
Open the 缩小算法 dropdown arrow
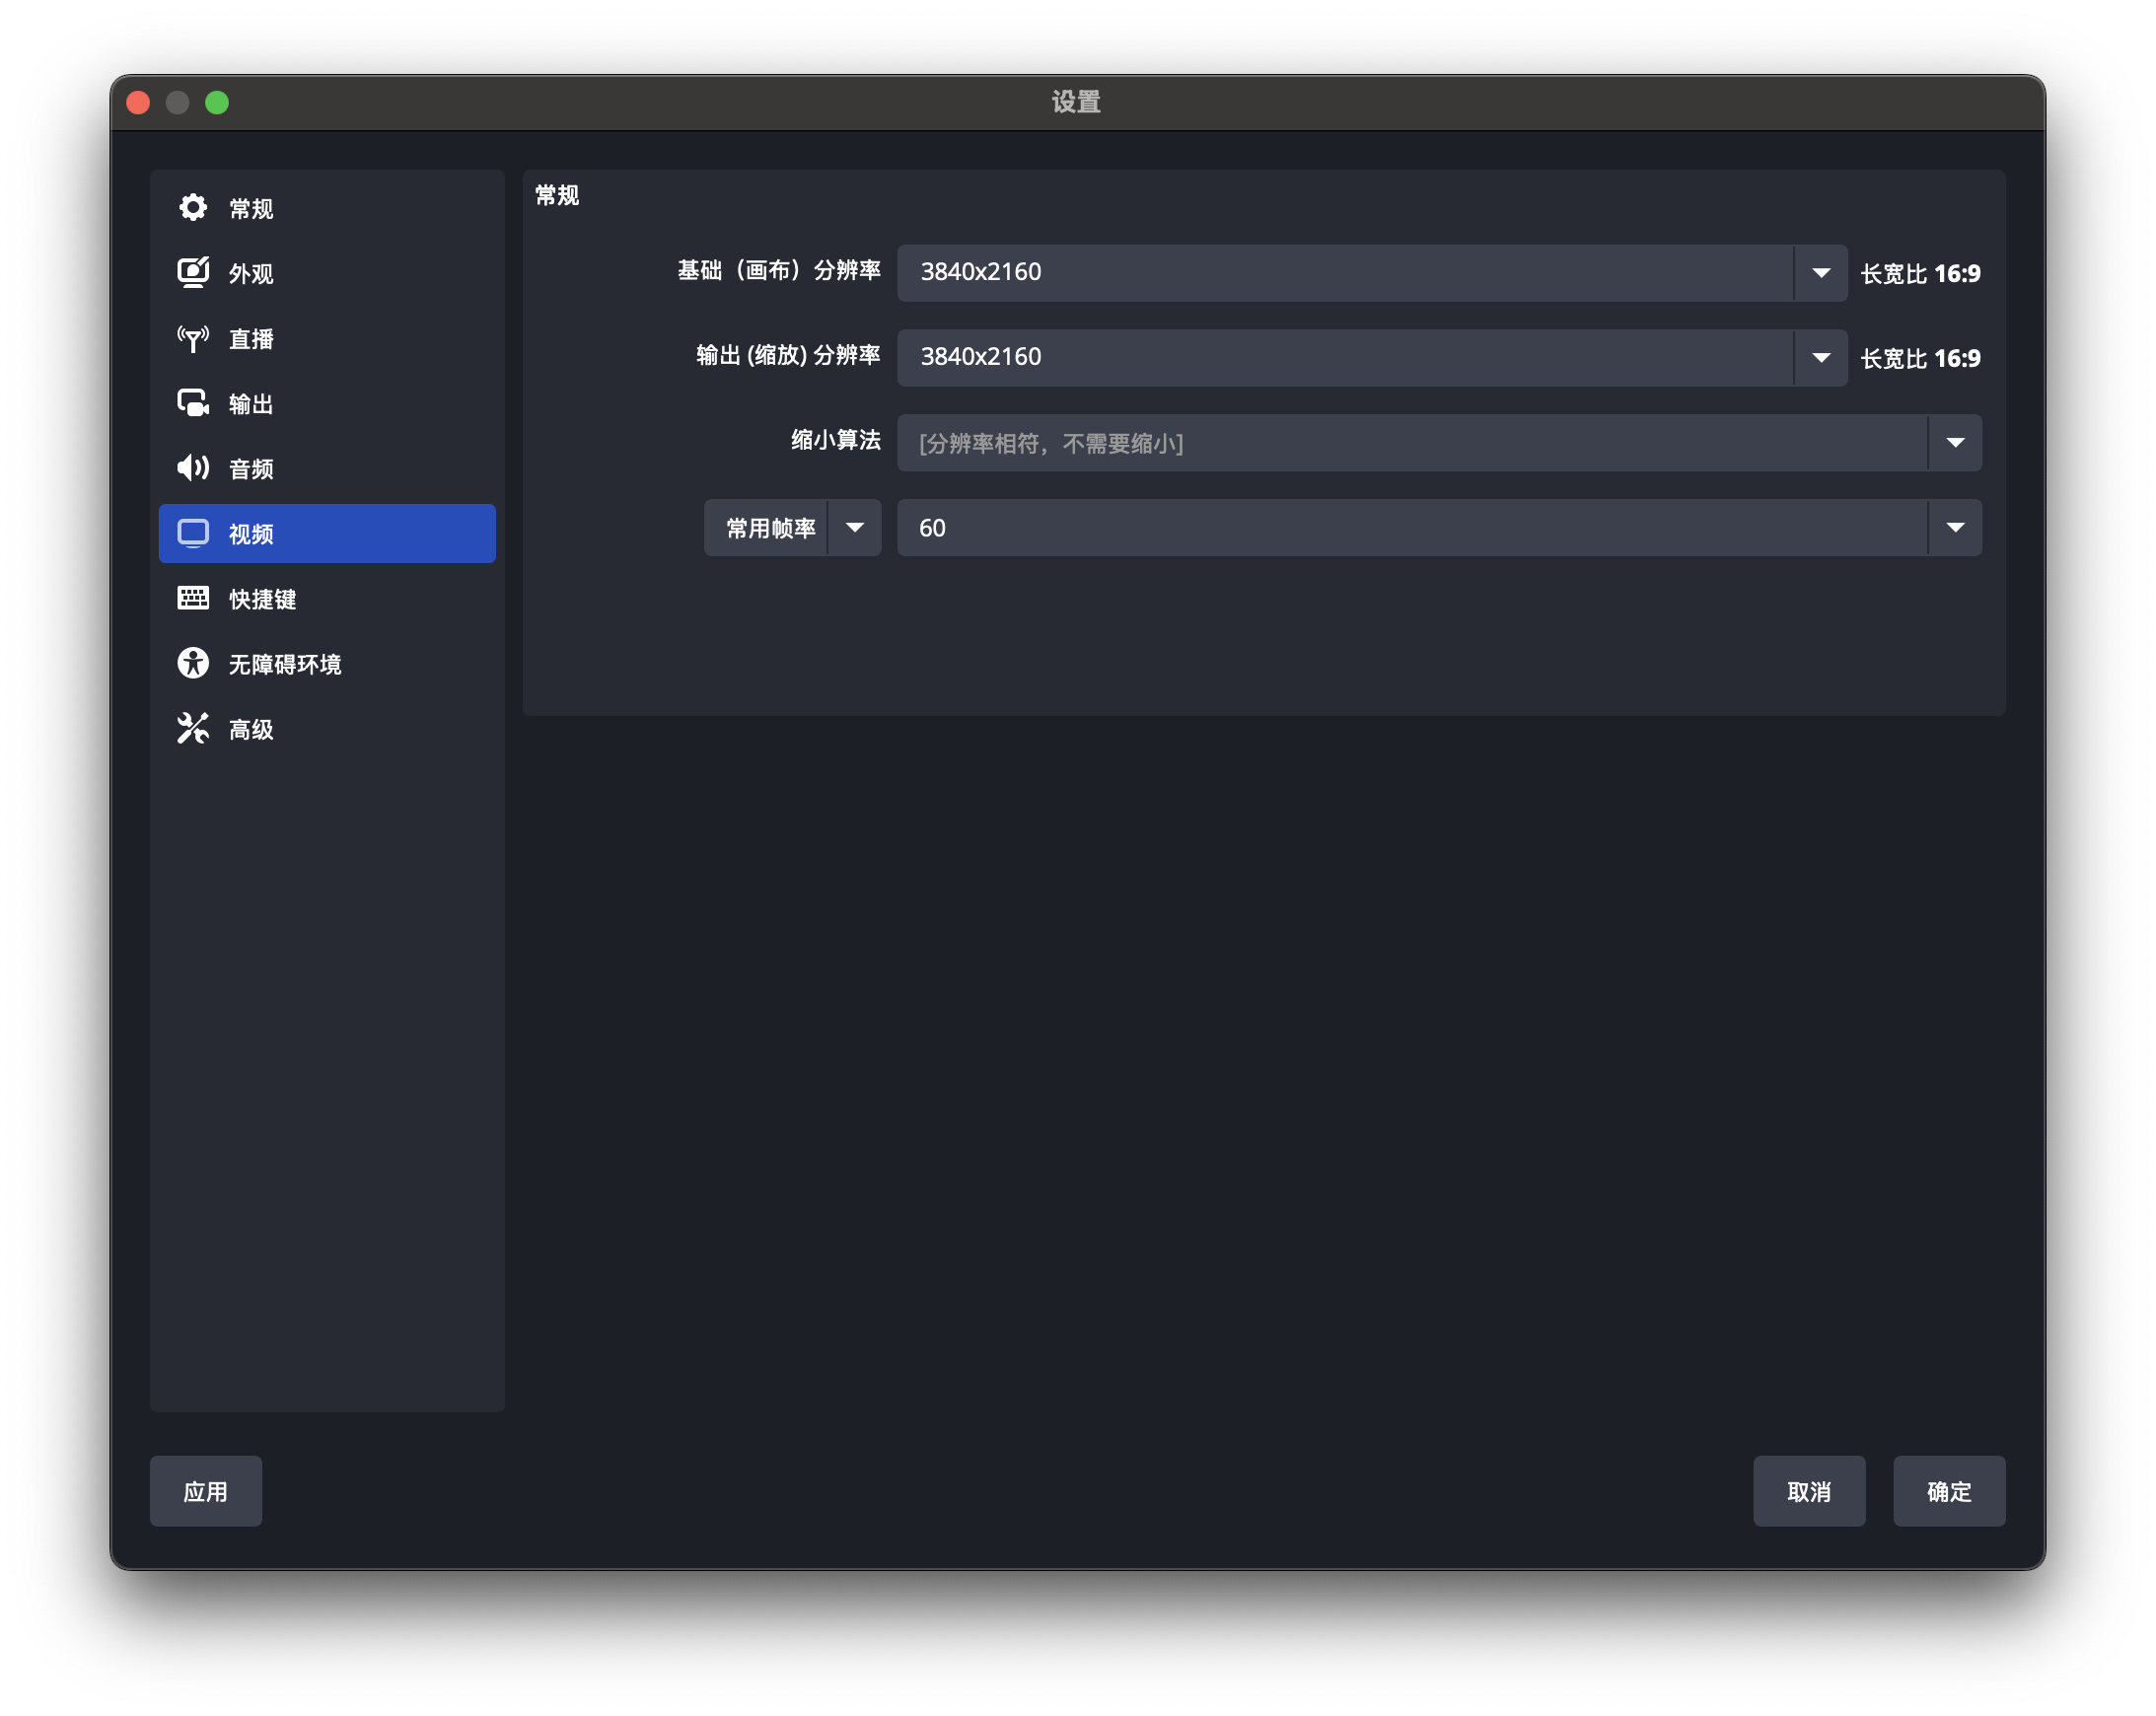pyautogui.click(x=1954, y=443)
